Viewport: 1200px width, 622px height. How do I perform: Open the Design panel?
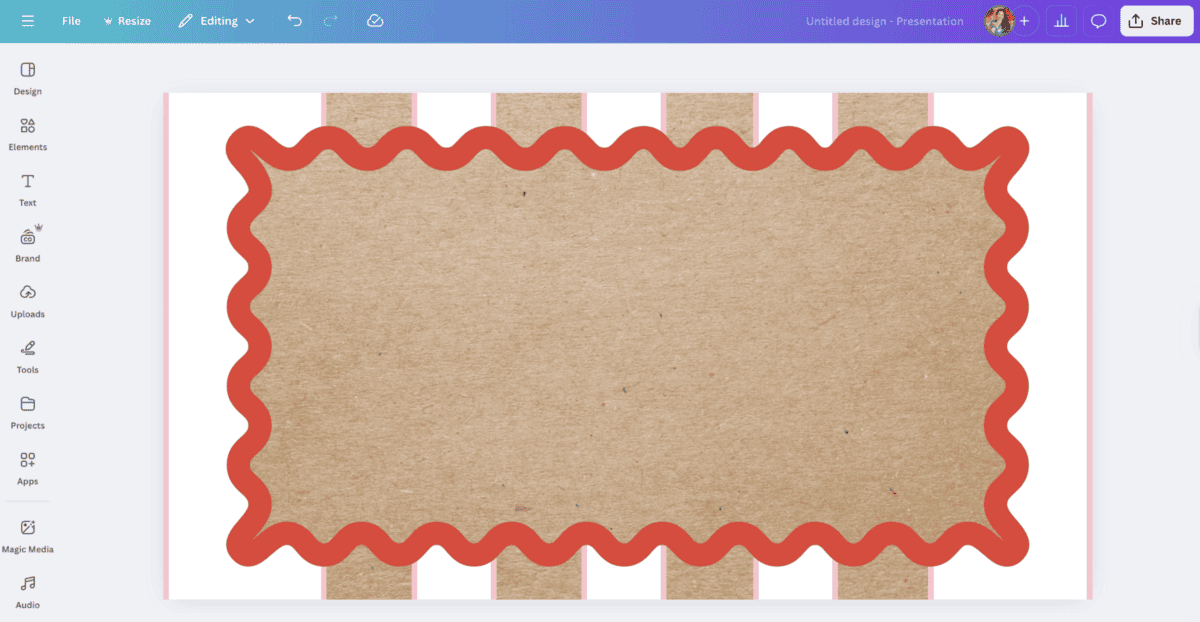point(28,77)
